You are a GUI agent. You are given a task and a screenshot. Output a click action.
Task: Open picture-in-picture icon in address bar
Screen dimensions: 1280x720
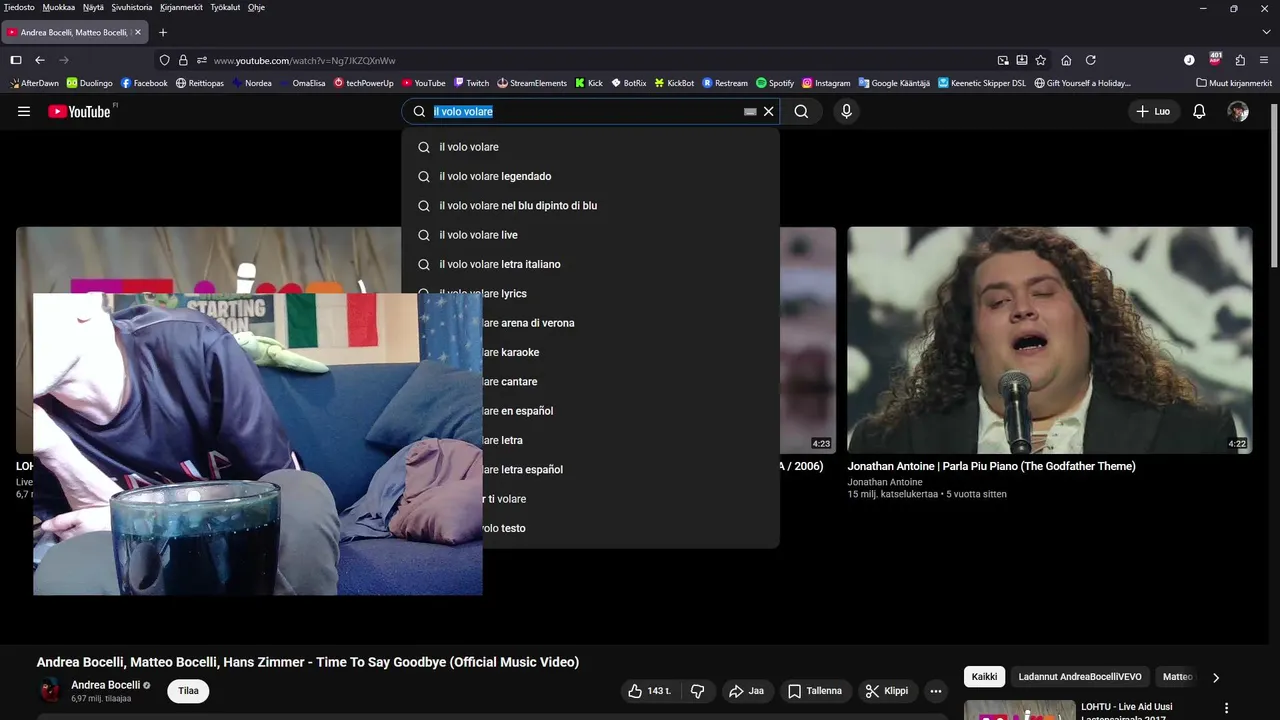pyautogui.click(x=1003, y=60)
